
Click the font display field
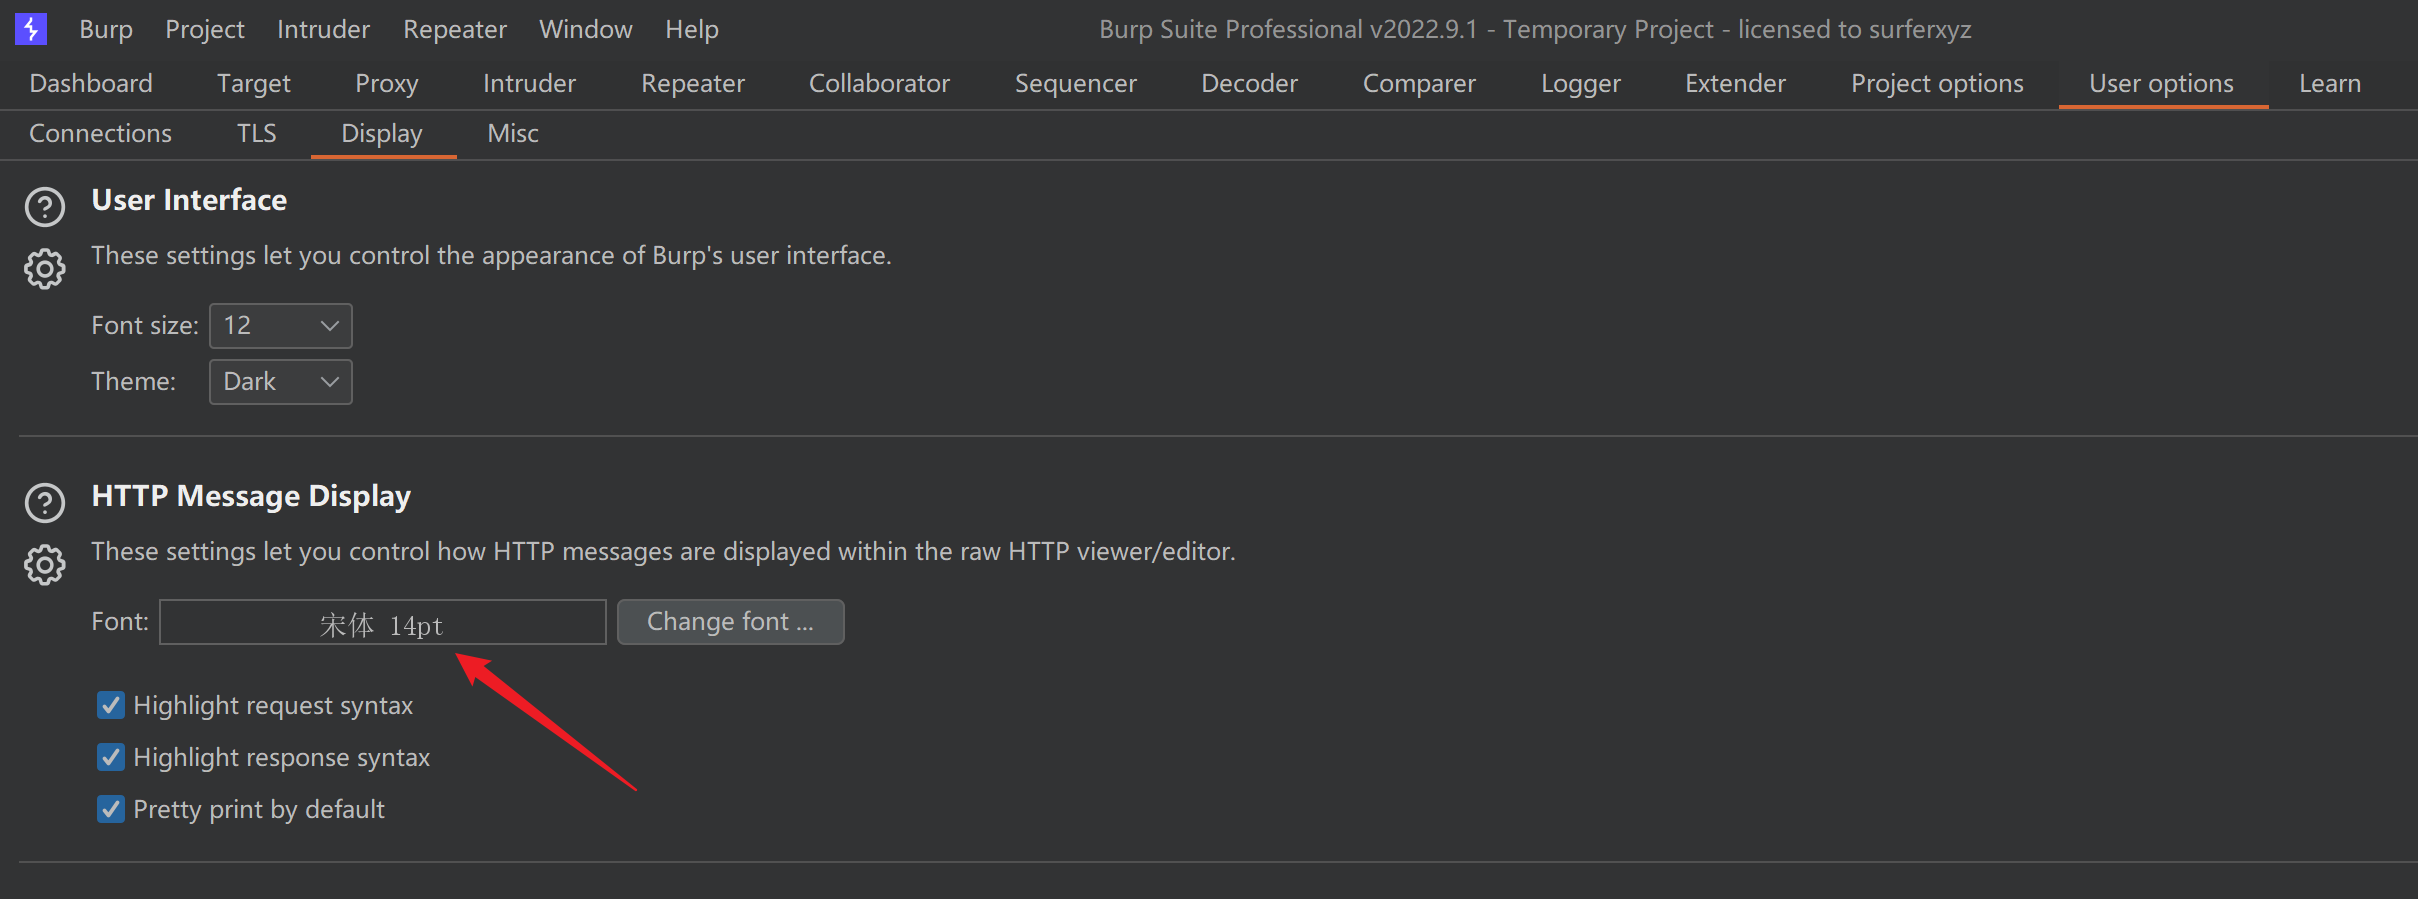[383, 622]
